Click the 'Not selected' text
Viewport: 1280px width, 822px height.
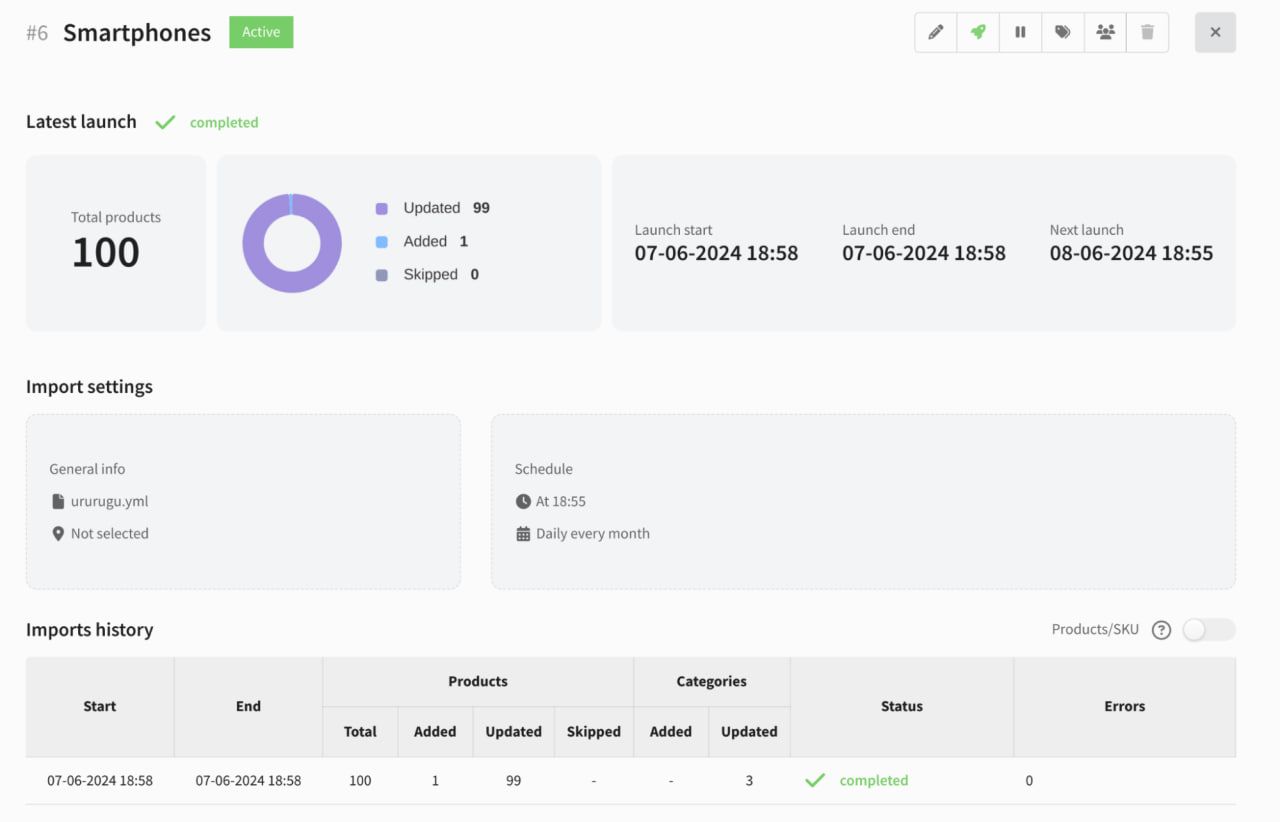click(110, 534)
